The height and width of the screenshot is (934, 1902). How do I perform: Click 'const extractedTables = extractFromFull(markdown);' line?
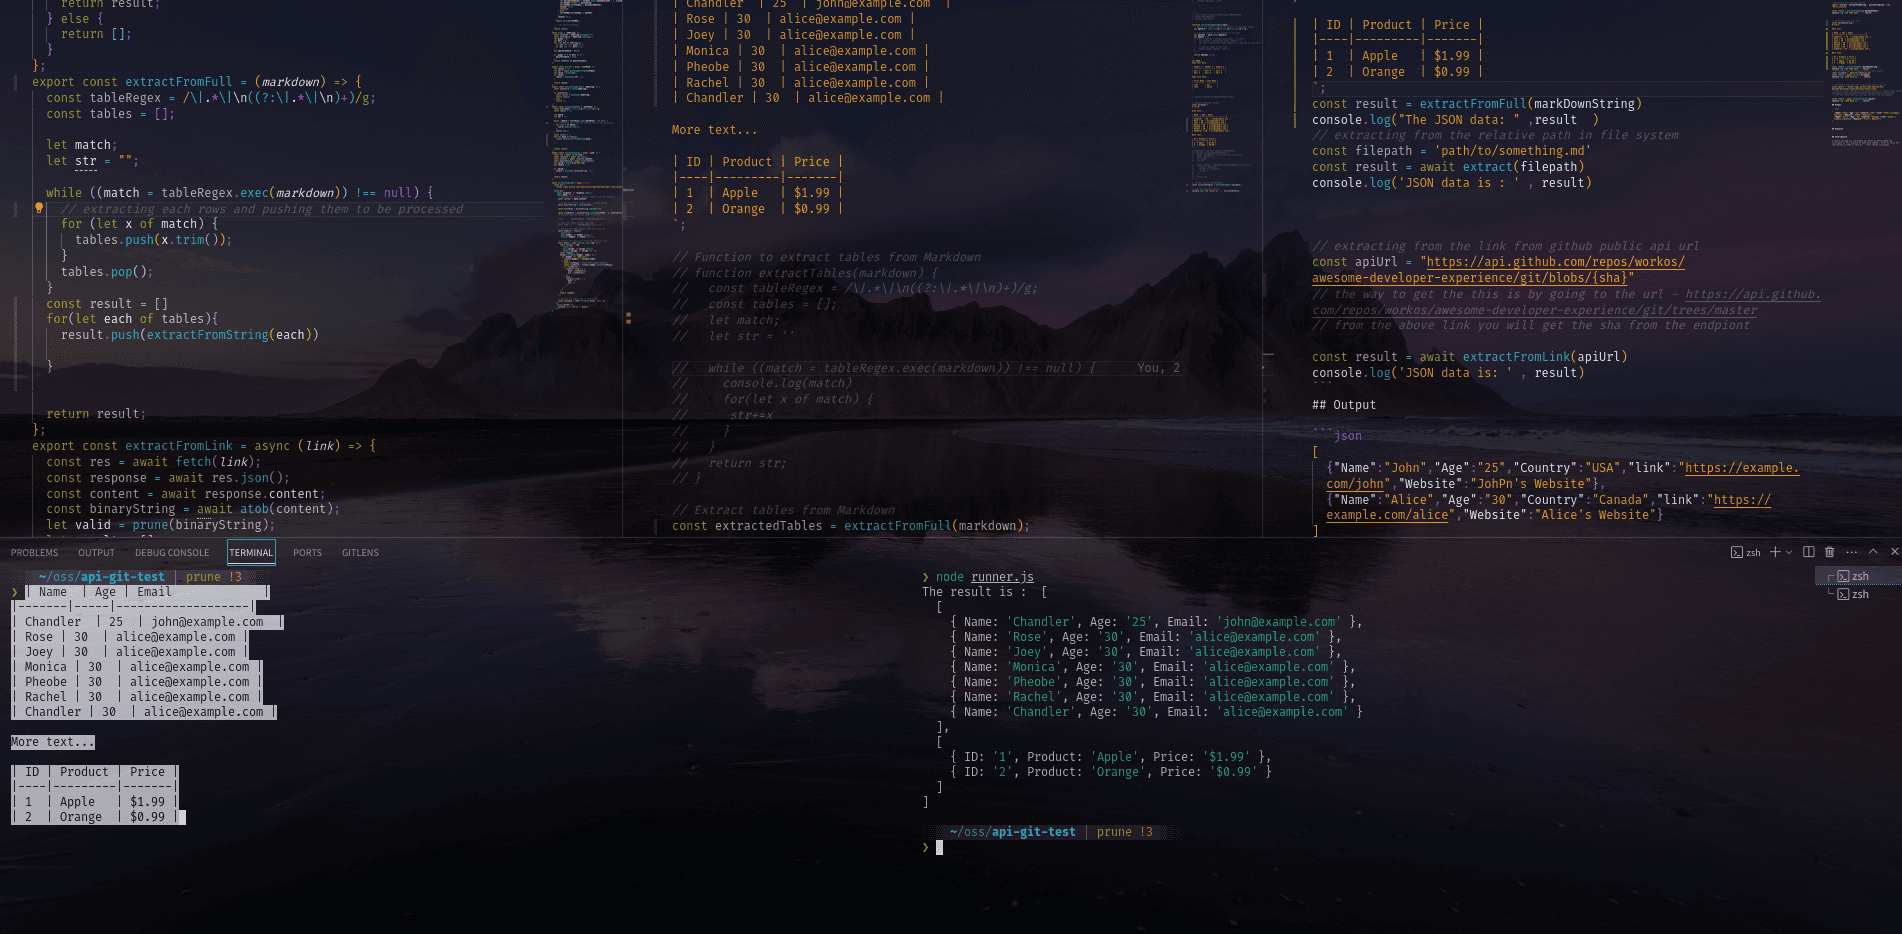coord(851,526)
